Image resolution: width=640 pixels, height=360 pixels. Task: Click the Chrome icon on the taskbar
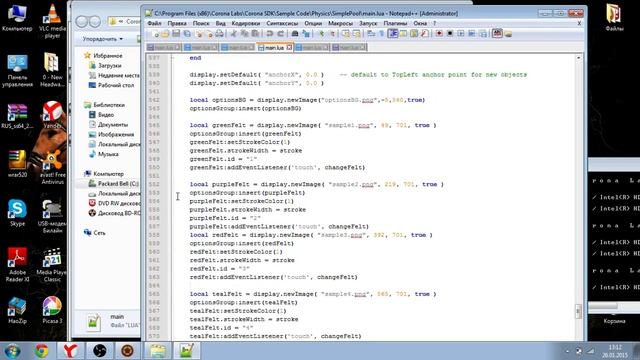(41, 351)
